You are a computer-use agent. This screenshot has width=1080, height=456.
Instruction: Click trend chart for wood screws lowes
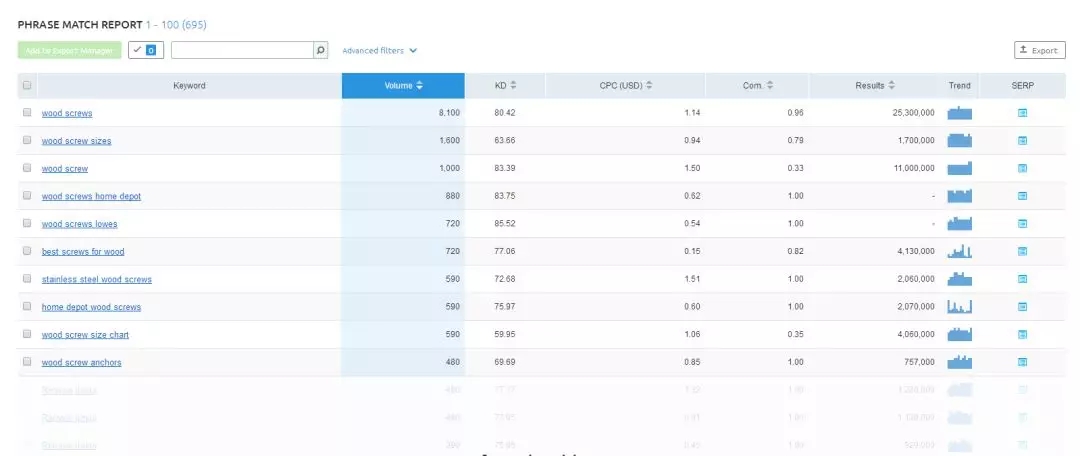pos(959,223)
